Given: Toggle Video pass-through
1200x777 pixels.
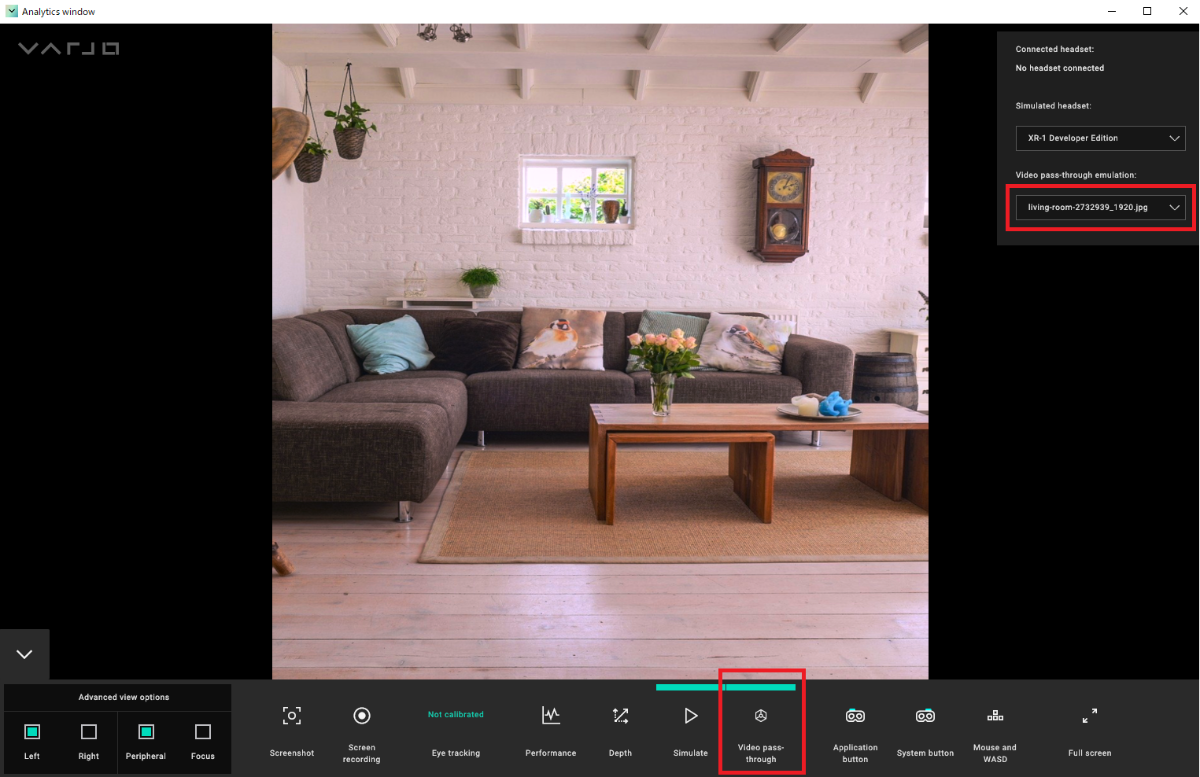Looking at the screenshot, I should tap(761, 715).
